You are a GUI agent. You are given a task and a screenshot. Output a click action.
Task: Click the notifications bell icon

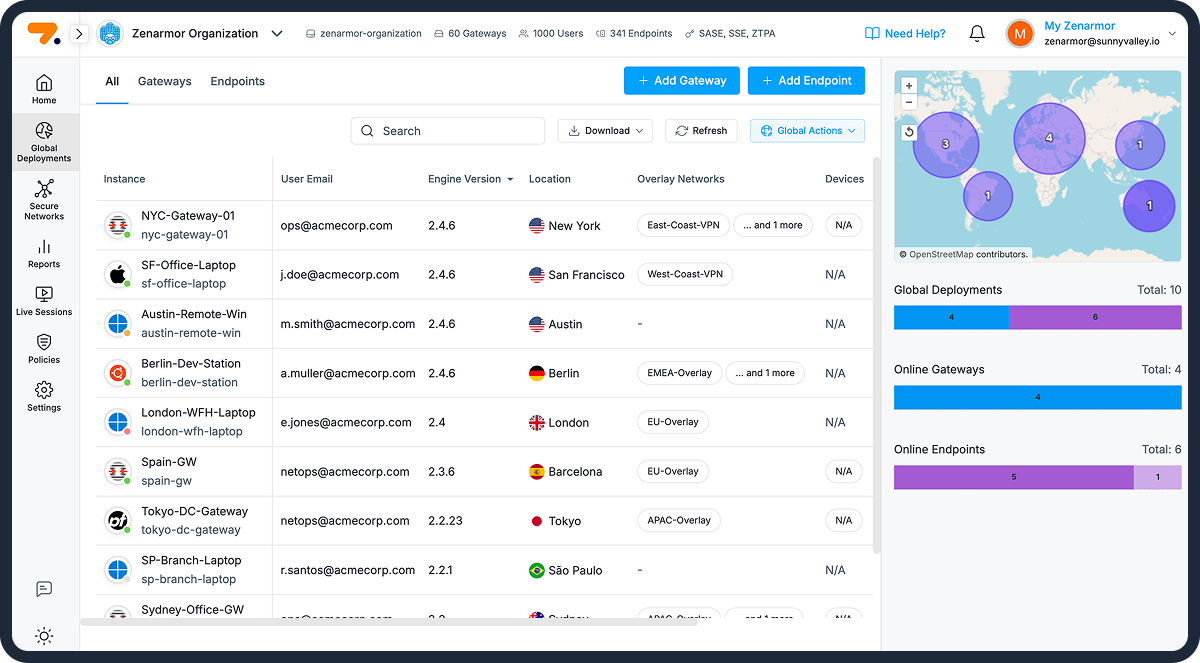click(x=977, y=34)
